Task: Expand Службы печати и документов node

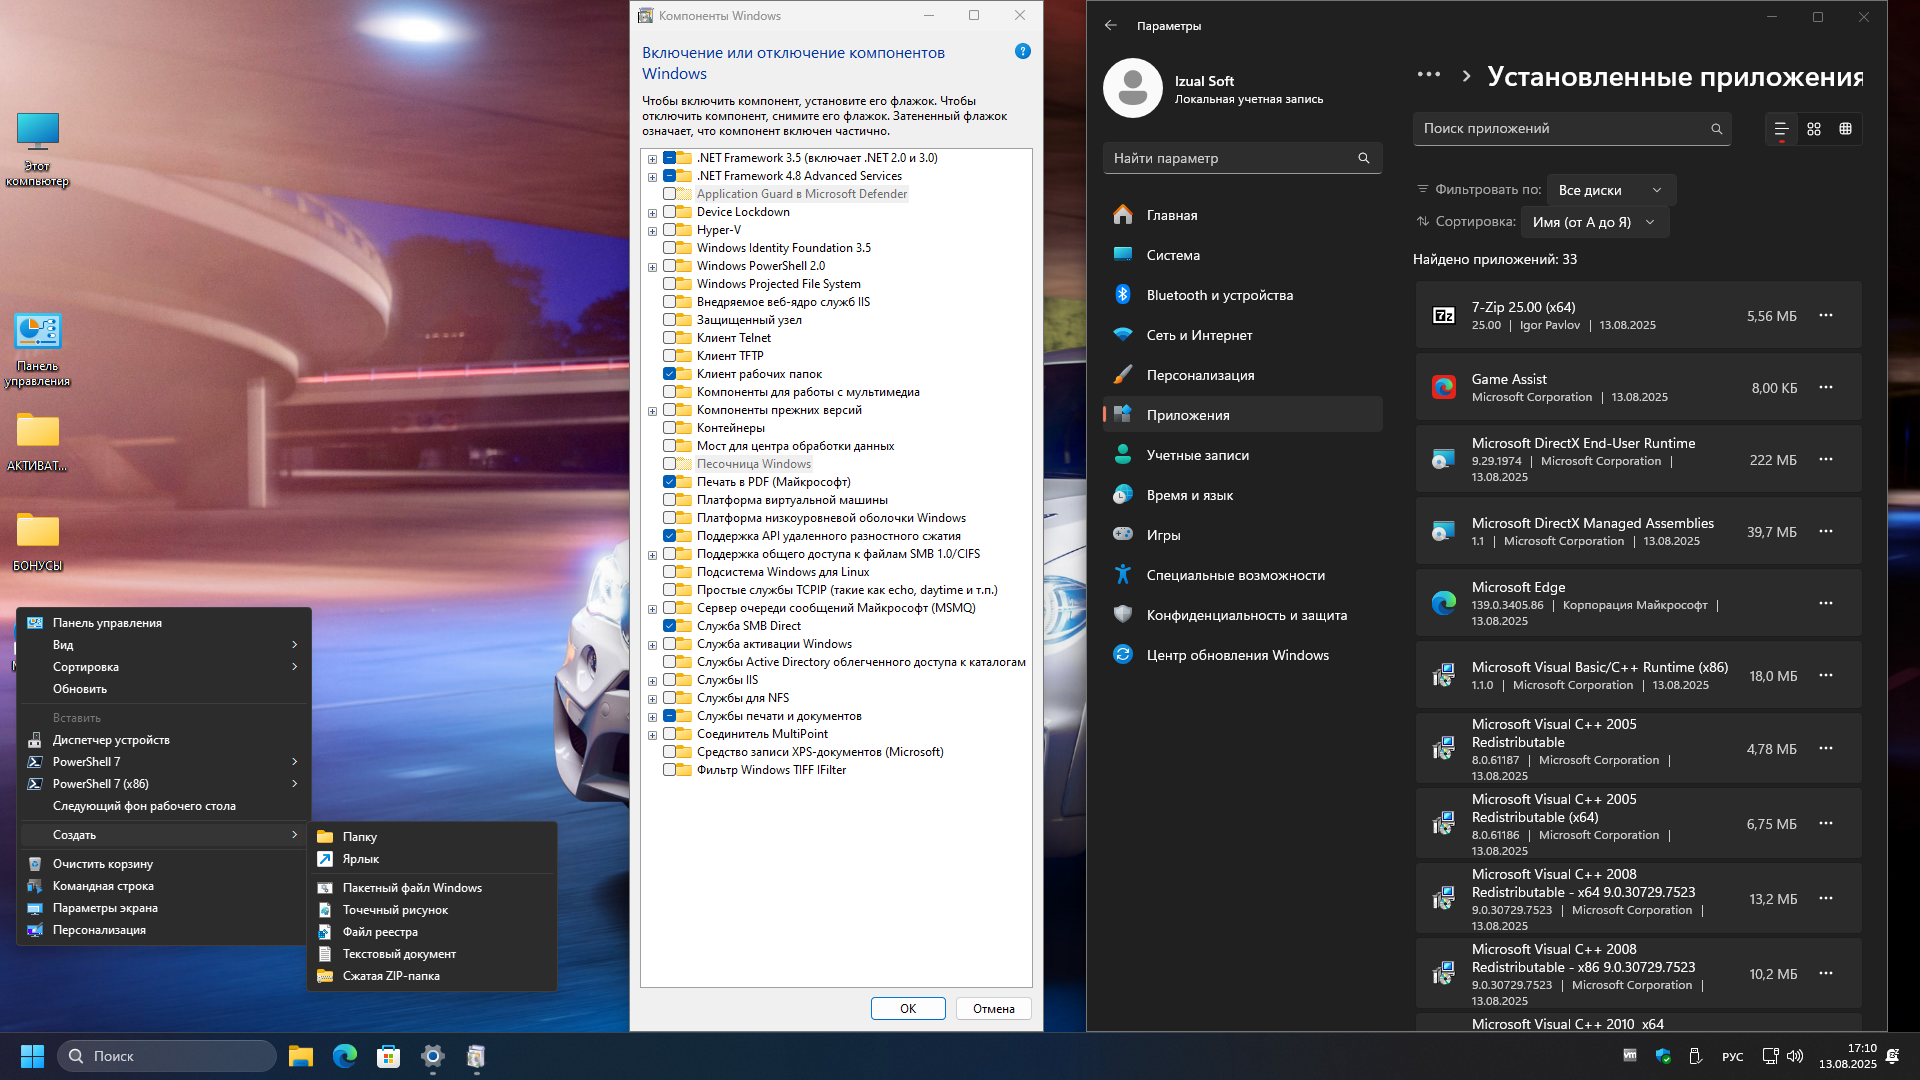Action: tap(652, 717)
